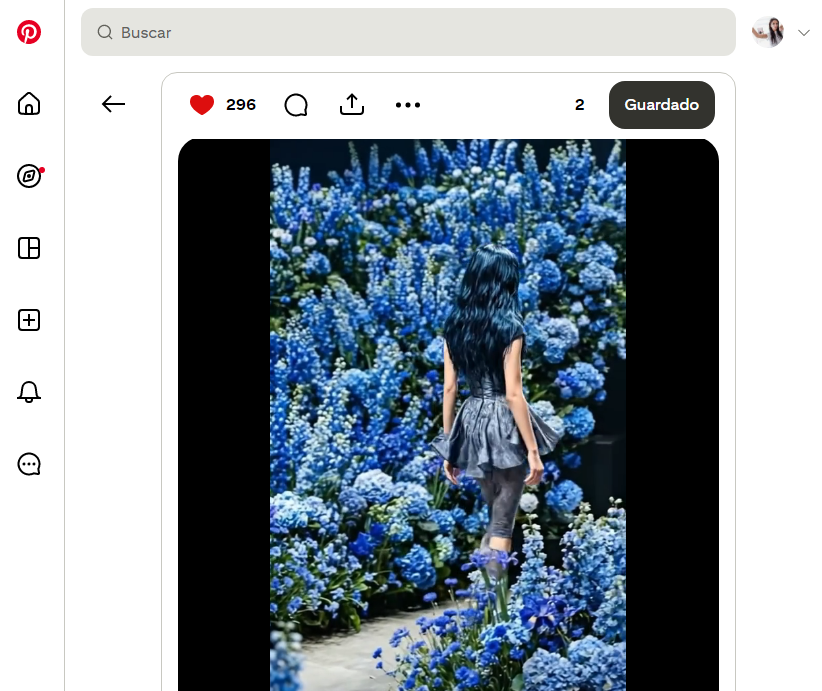The width and height of the screenshot is (822, 691).
Task: Open the profile avatar picture
Action: click(767, 32)
